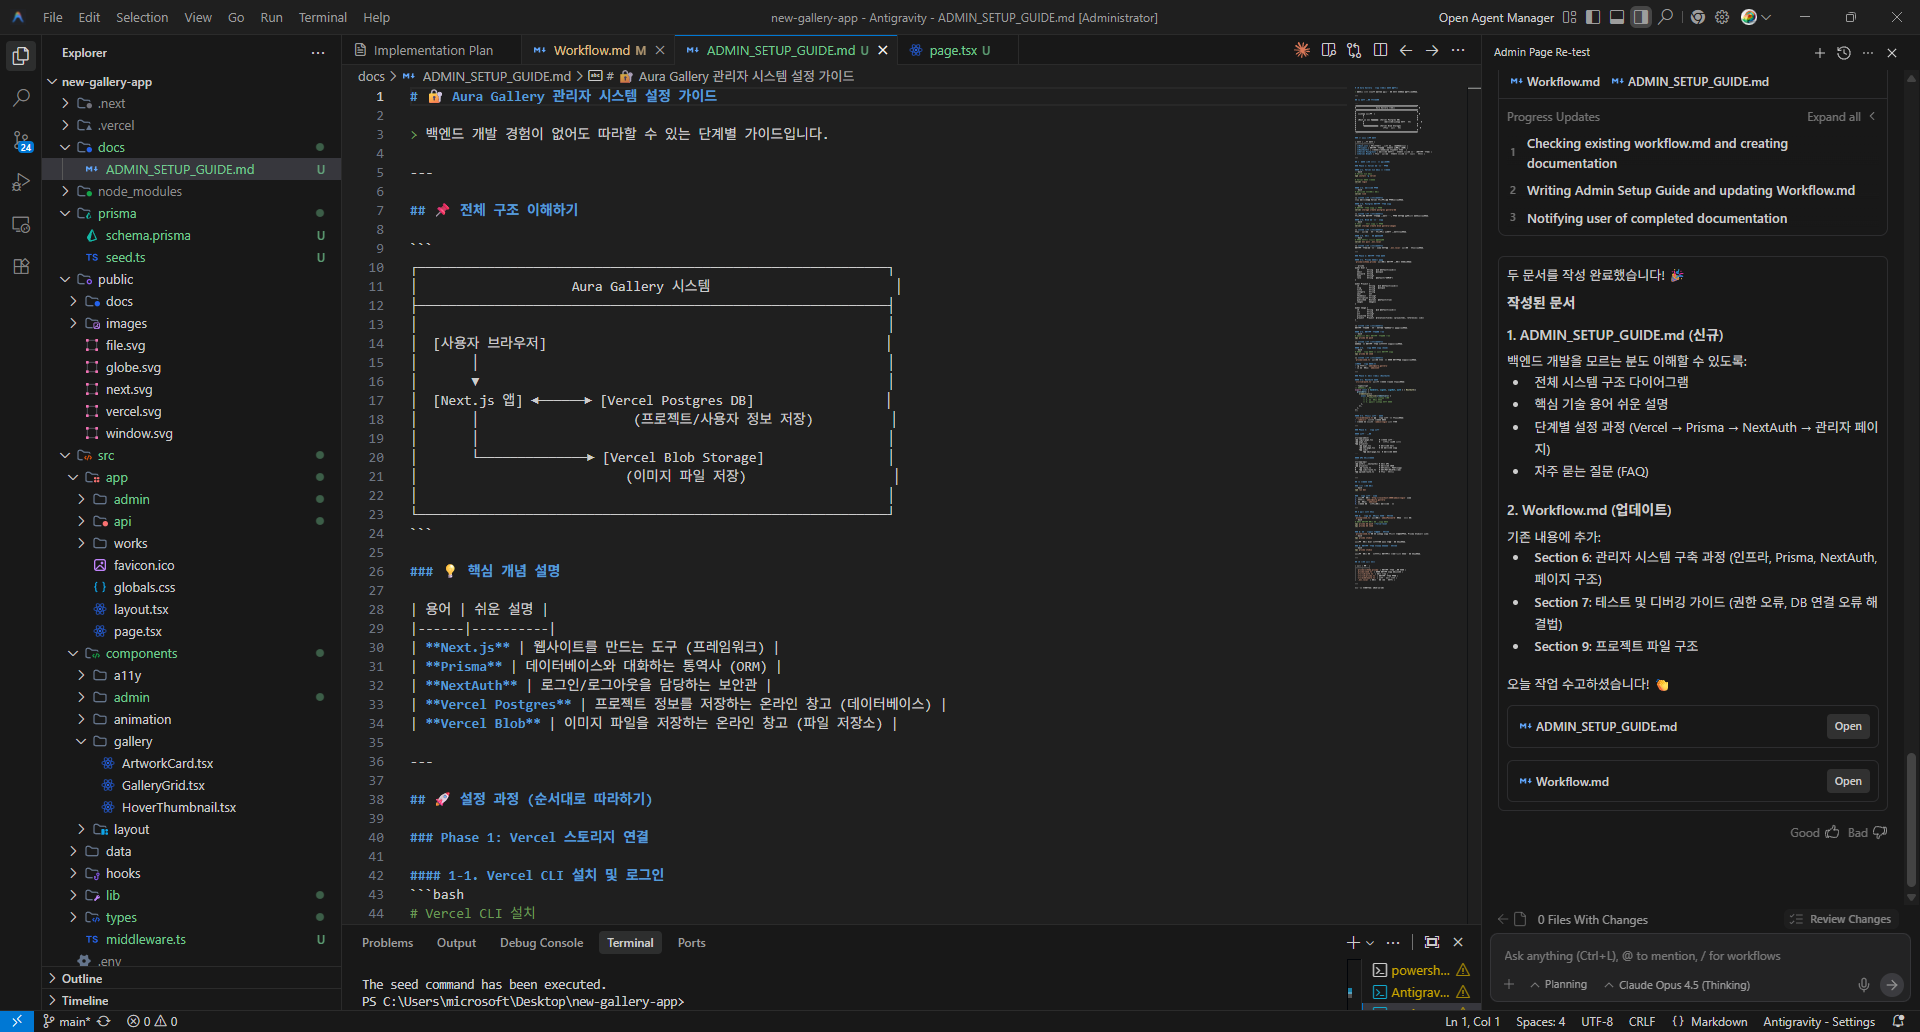The height and width of the screenshot is (1032, 1920).
Task: Toggle the primary side bar layout button
Action: [1593, 17]
